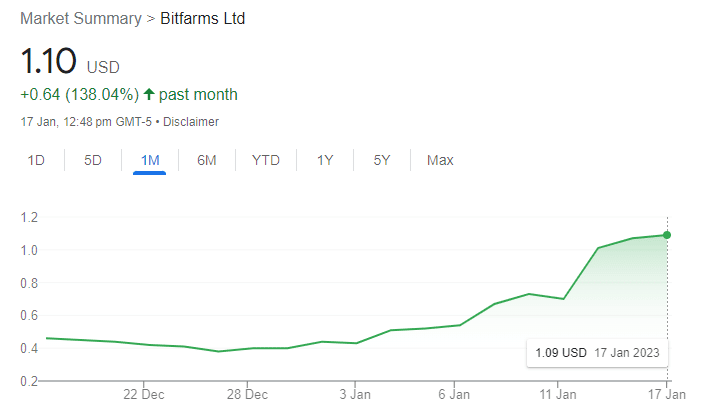This screenshot has height=412, width=702.
Task: Click the 3 Jan axis label
Action: 356,395
